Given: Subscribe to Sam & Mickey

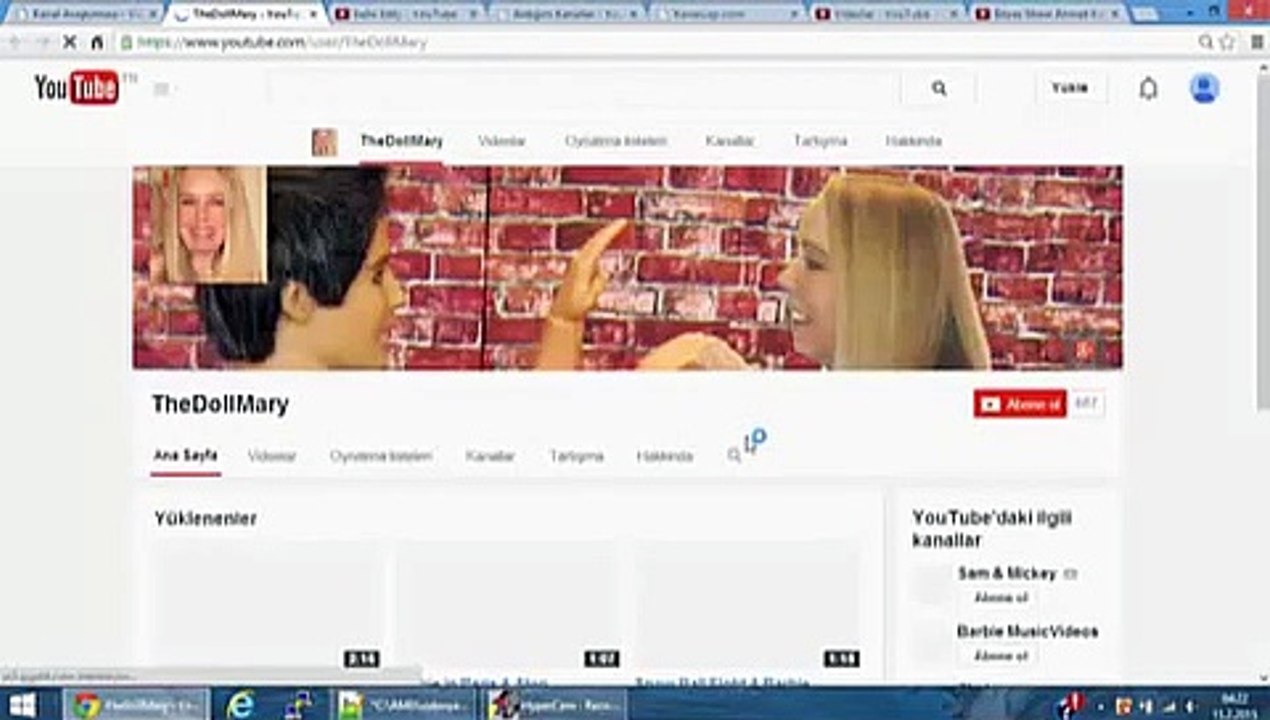Looking at the screenshot, I should click(x=1001, y=598).
